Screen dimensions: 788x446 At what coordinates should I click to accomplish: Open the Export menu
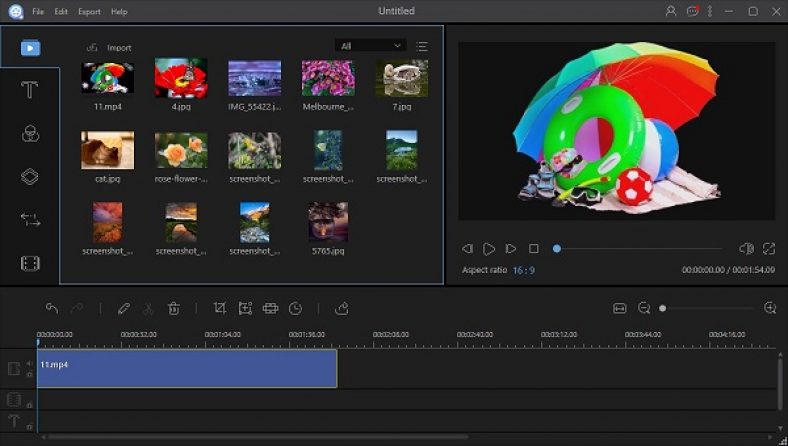coord(89,12)
